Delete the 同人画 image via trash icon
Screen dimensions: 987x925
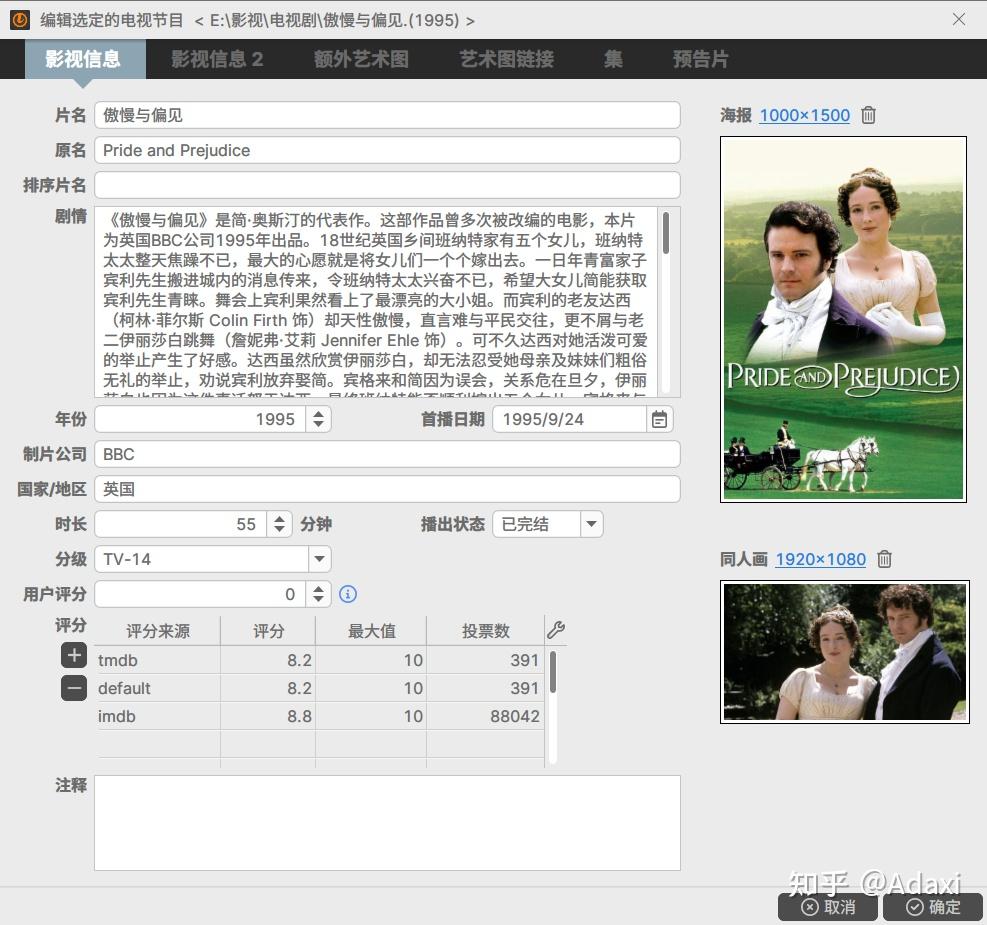click(884, 559)
